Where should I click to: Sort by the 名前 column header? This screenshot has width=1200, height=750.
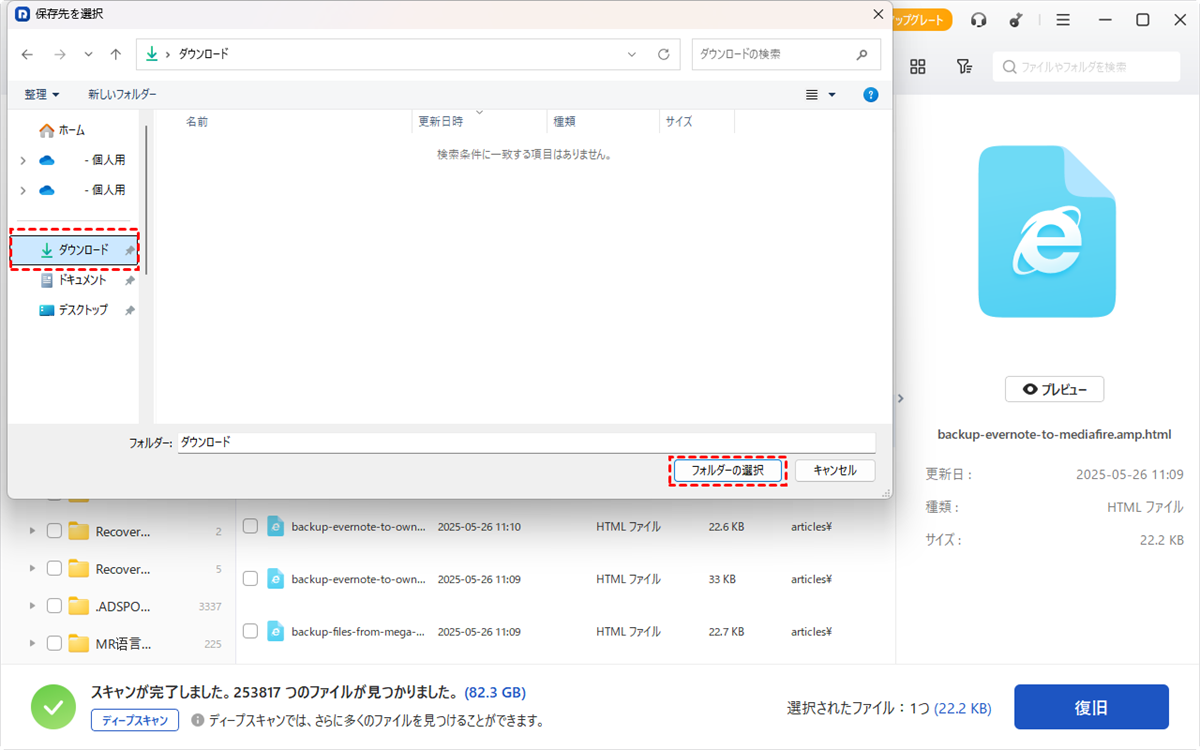197,121
